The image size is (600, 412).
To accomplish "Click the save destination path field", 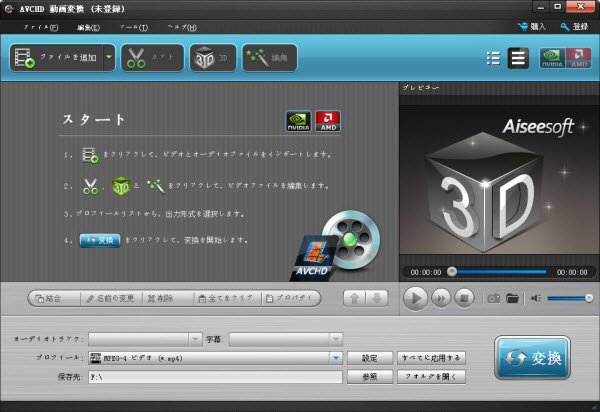I will (x=215, y=377).
